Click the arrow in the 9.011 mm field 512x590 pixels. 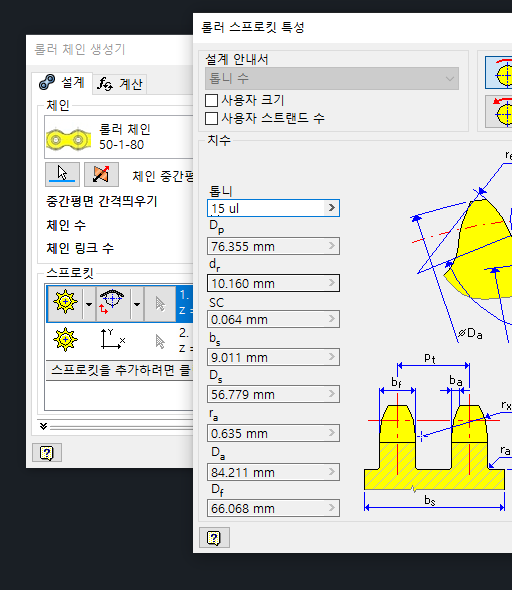coord(331,356)
